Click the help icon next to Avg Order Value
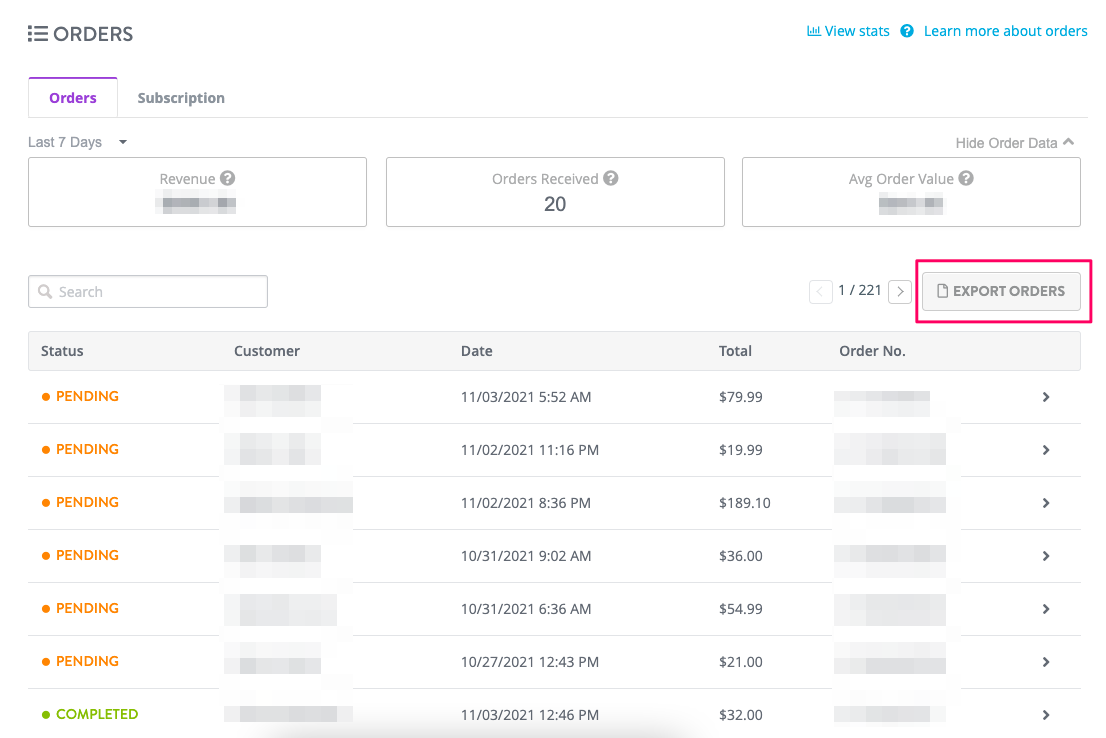This screenshot has height=738, width=1106. tap(964, 178)
